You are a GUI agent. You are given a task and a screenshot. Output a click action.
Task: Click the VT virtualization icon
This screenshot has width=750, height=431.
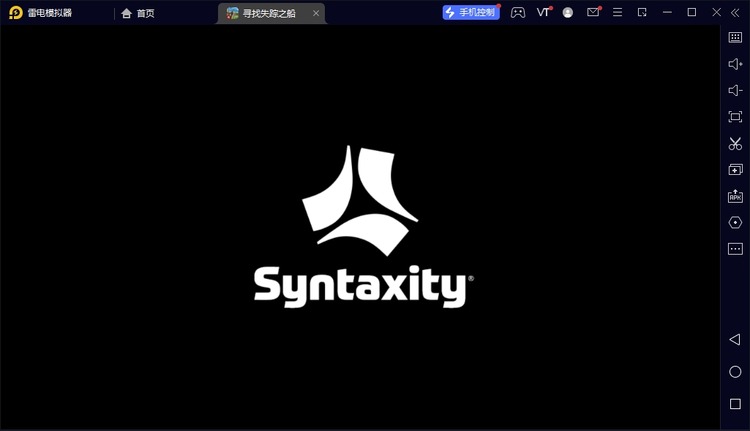[543, 12]
